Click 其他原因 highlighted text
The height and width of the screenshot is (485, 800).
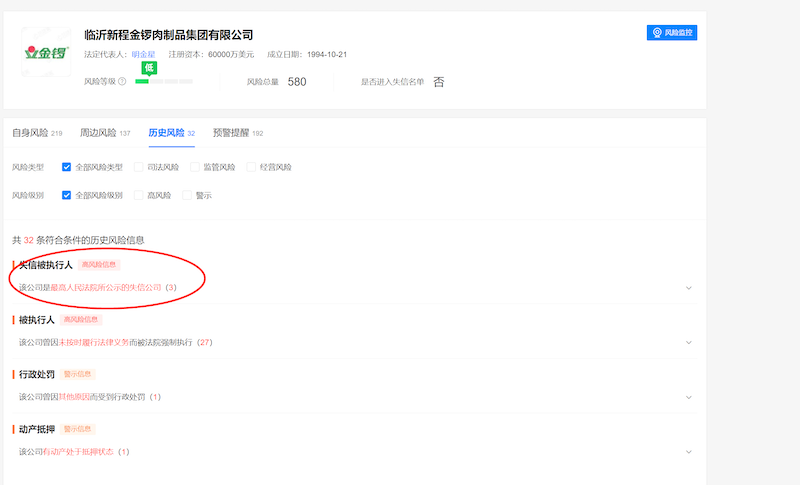[74, 397]
